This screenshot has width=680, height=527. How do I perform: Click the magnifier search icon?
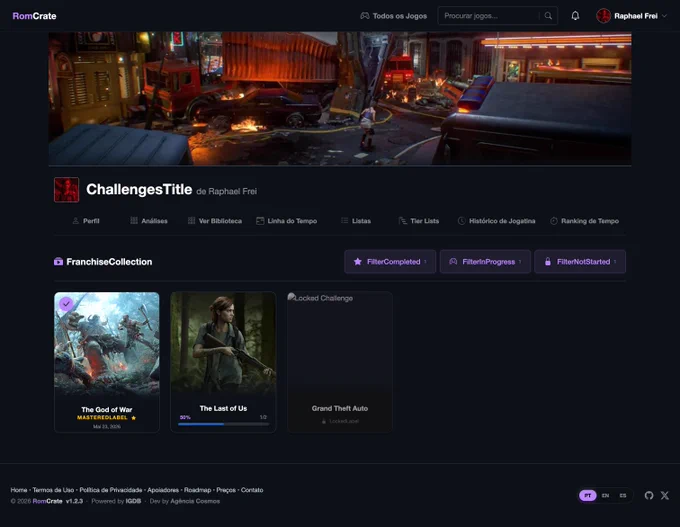click(548, 16)
